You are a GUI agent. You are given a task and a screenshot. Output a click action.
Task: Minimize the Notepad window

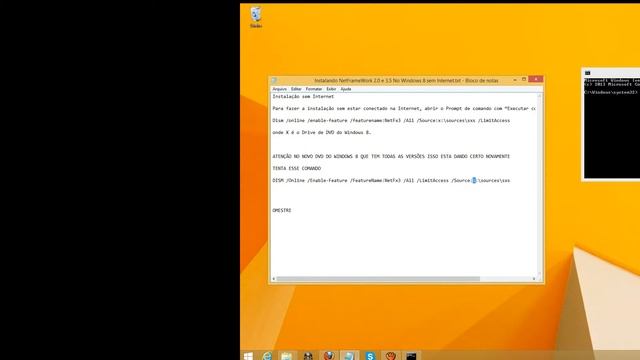[515, 80]
